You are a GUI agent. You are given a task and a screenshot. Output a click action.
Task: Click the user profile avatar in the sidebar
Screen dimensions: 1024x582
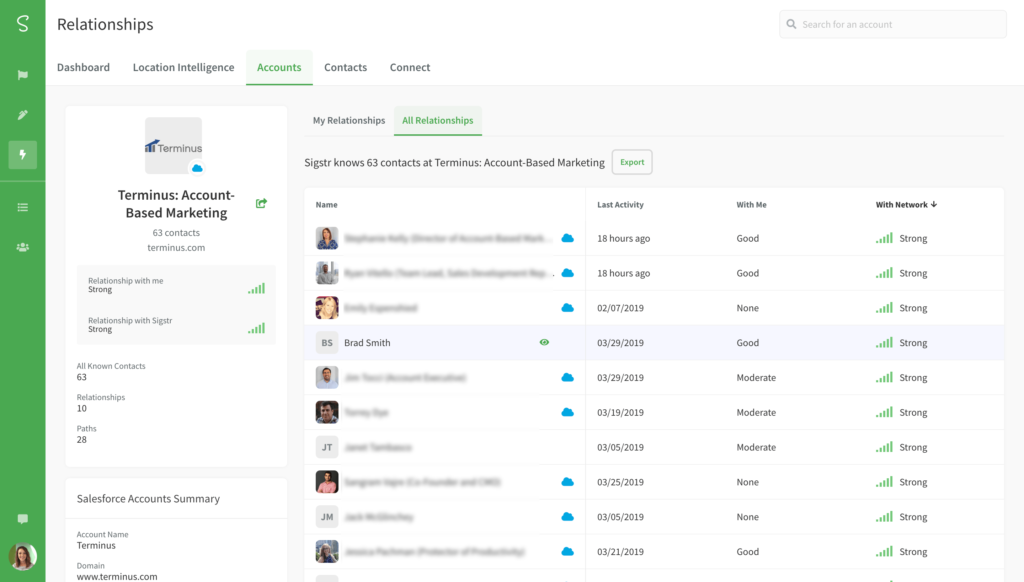(23, 557)
